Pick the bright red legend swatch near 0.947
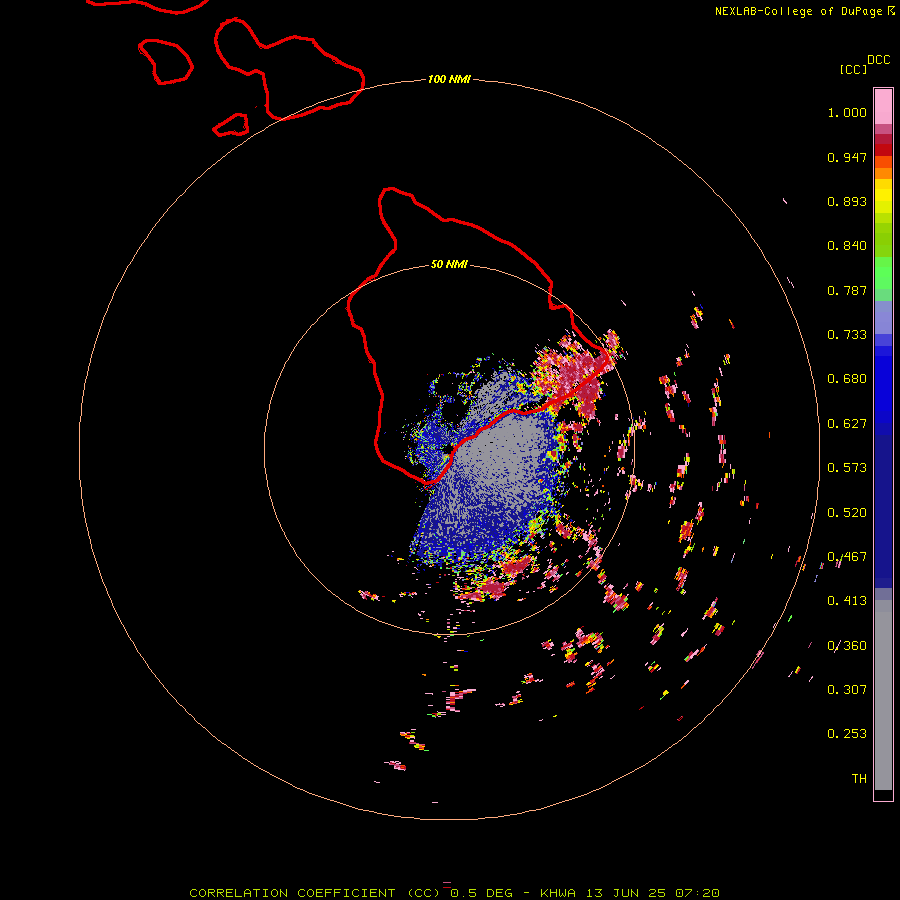 [883, 150]
